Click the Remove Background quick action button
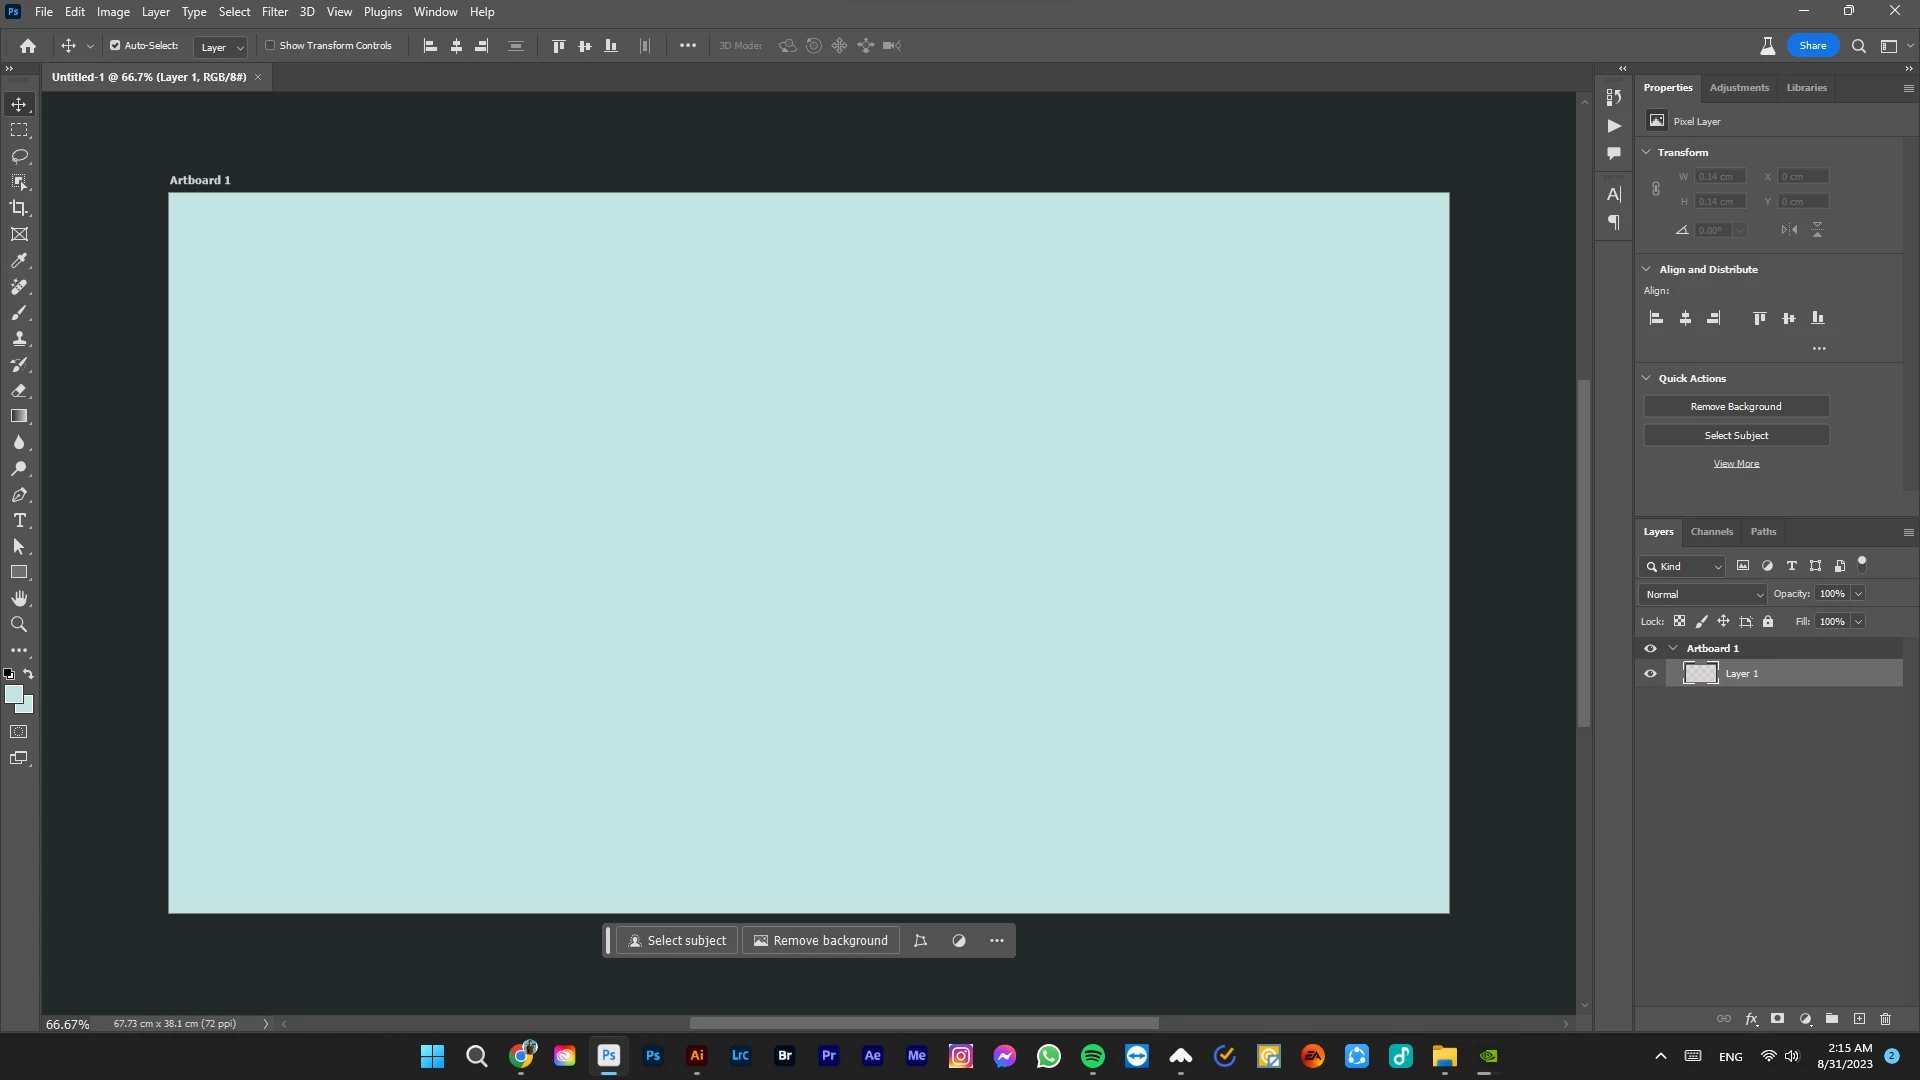Screen dimensions: 1920x1080 [1736, 407]
